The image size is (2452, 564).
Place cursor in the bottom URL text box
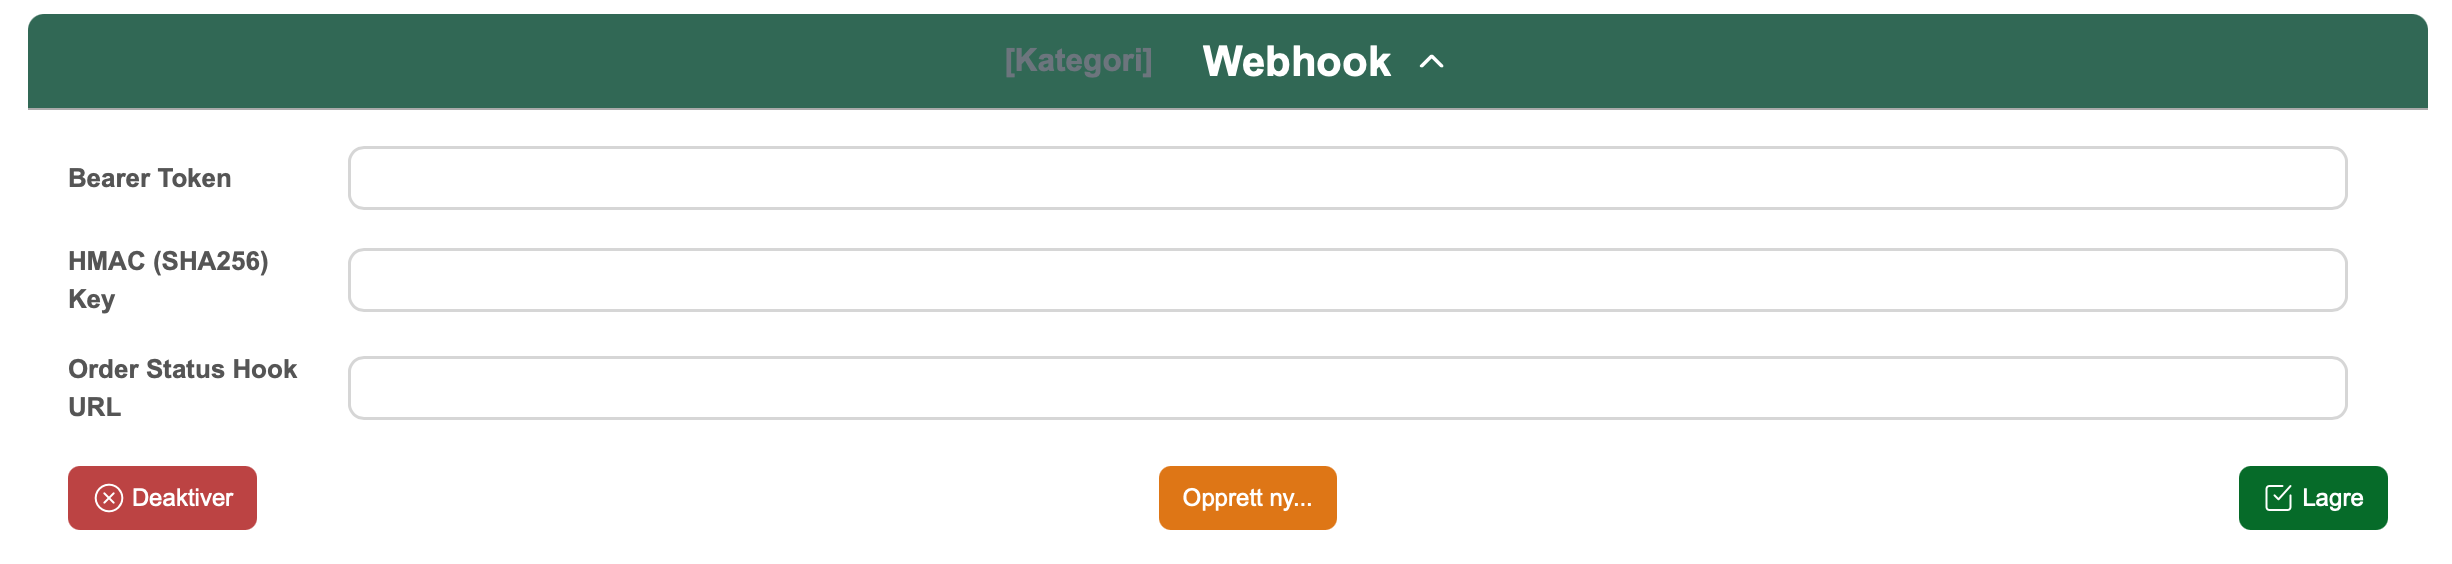click(1347, 388)
